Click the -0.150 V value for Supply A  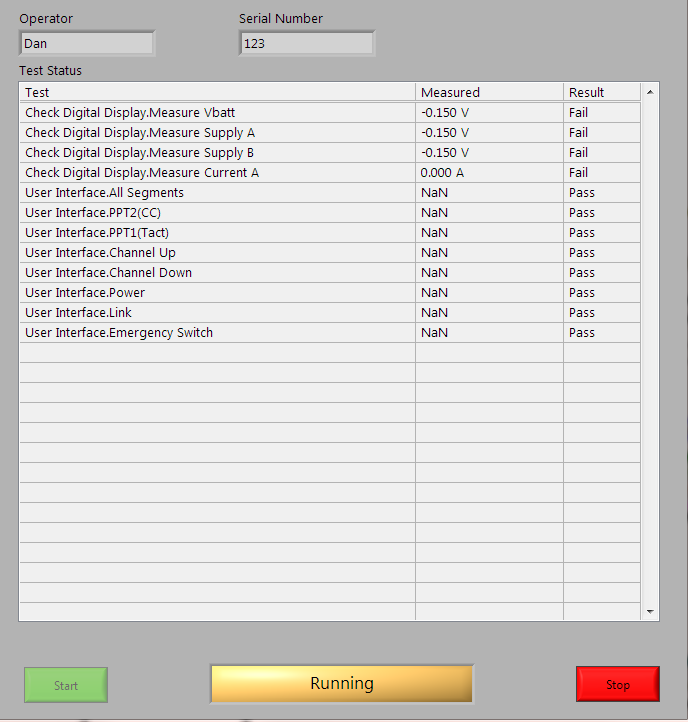pos(445,133)
